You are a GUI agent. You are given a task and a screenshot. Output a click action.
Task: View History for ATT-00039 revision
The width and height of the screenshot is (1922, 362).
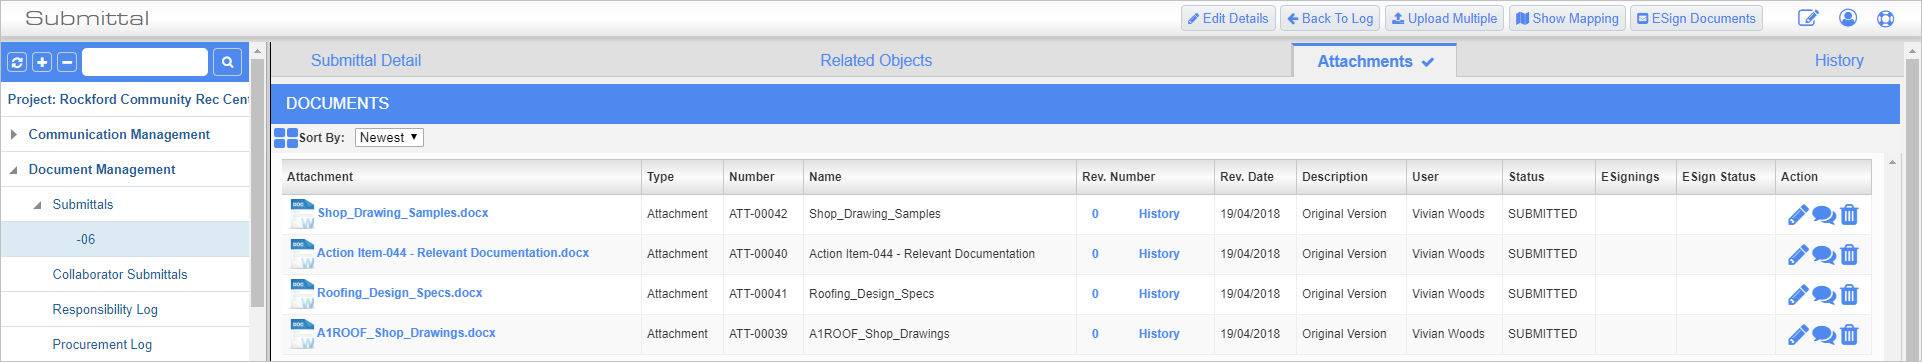pyautogui.click(x=1159, y=334)
